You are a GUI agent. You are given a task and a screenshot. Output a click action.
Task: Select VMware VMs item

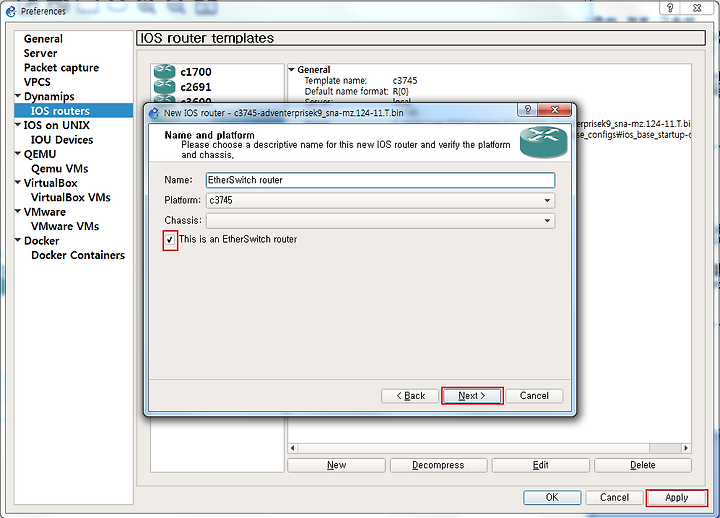point(65,226)
